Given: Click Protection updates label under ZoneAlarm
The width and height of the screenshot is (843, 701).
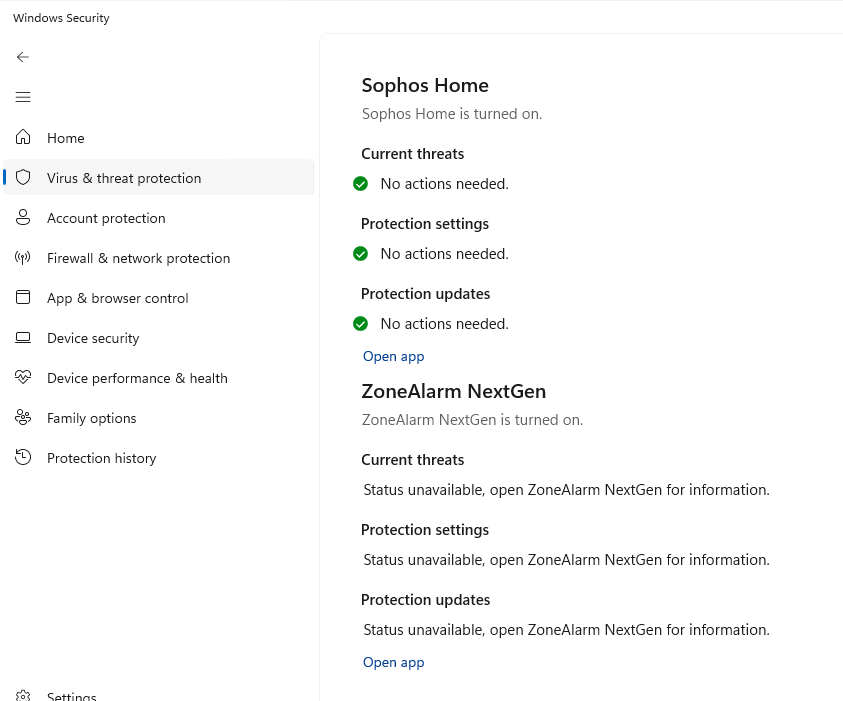Looking at the screenshot, I should point(425,599).
